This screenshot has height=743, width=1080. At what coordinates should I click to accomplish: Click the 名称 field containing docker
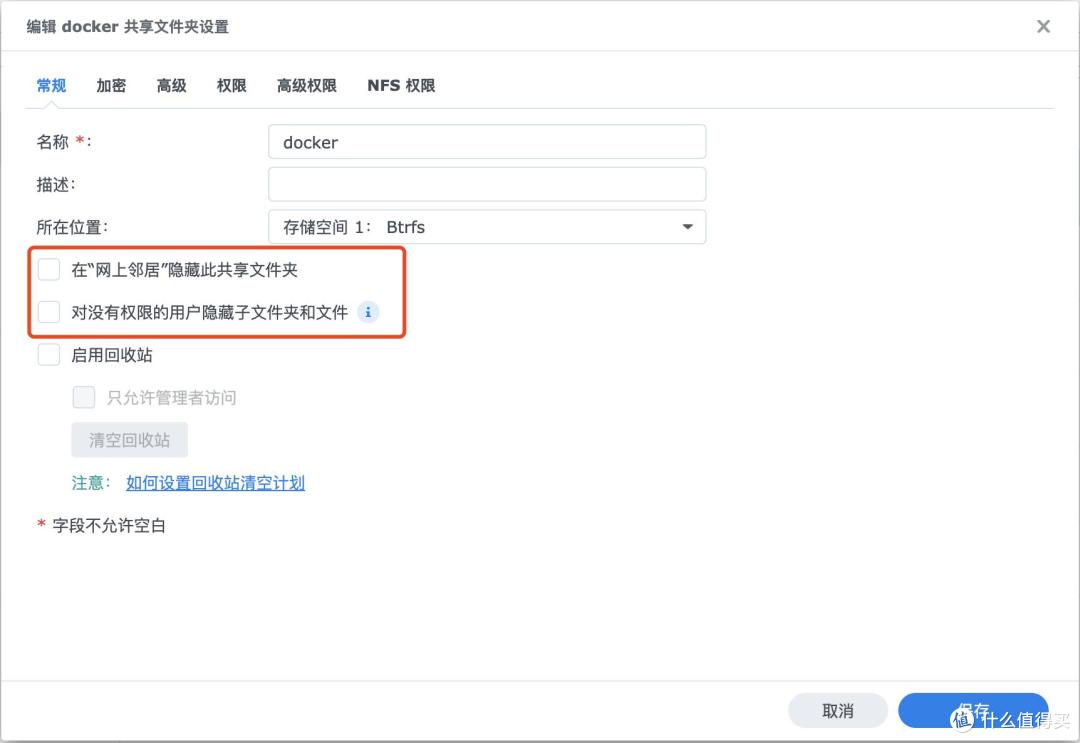(487, 142)
